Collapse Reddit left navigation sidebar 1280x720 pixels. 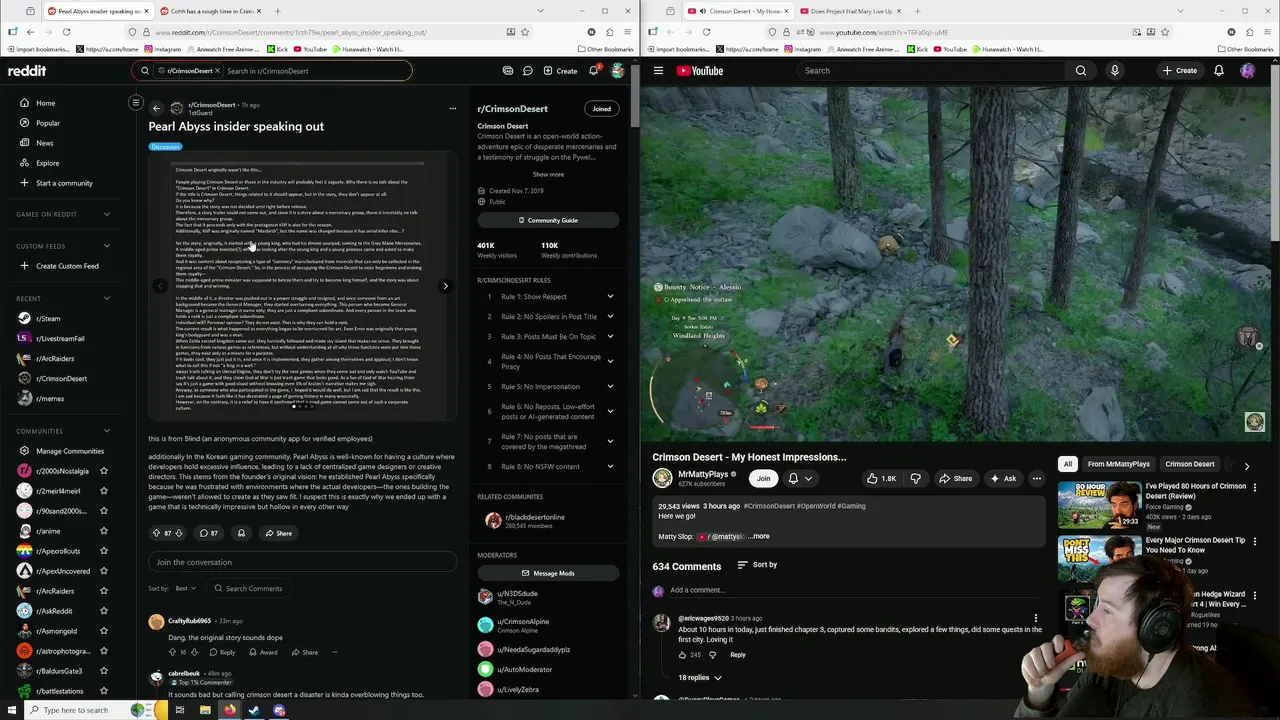click(136, 103)
